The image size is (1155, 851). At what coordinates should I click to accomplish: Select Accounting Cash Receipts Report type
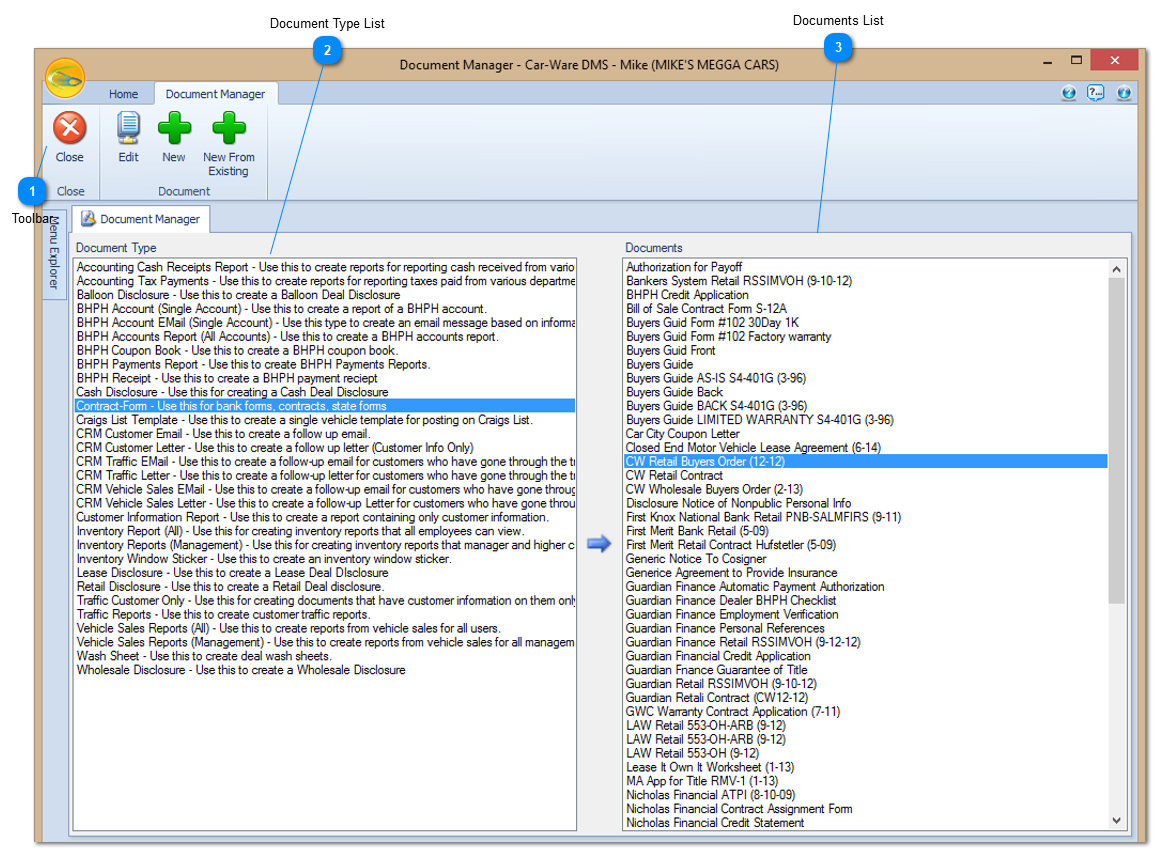click(x=325, y=267)
